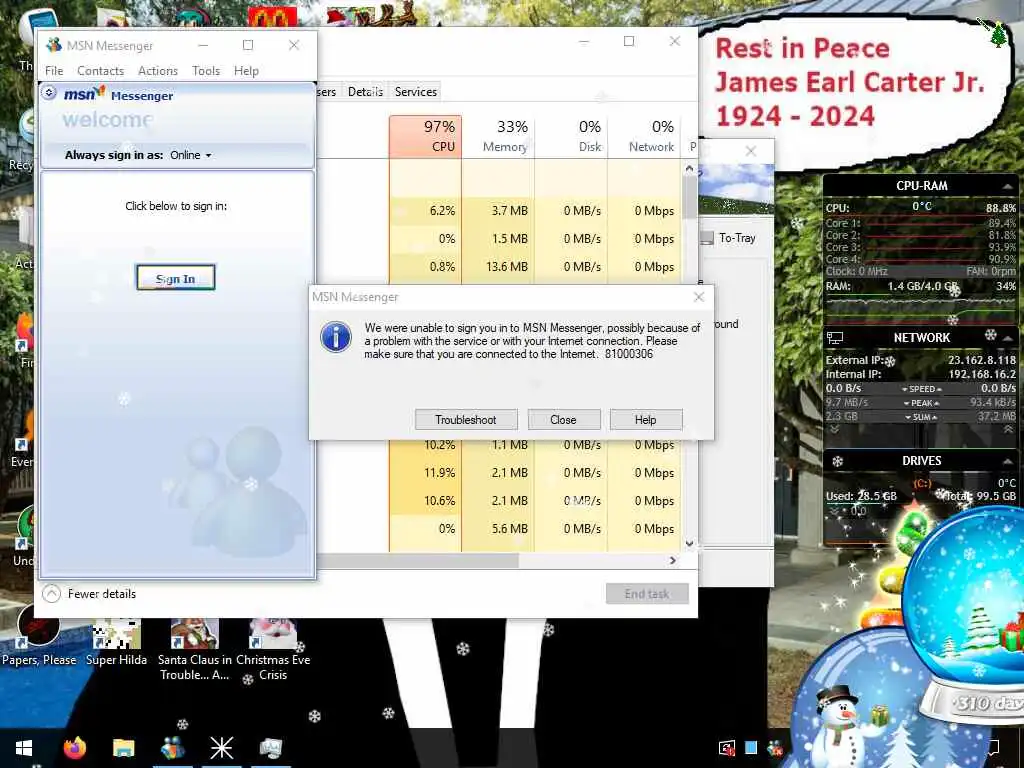Click the PEAK label in network gadget

pyautogui.click(x=921, y=403)
